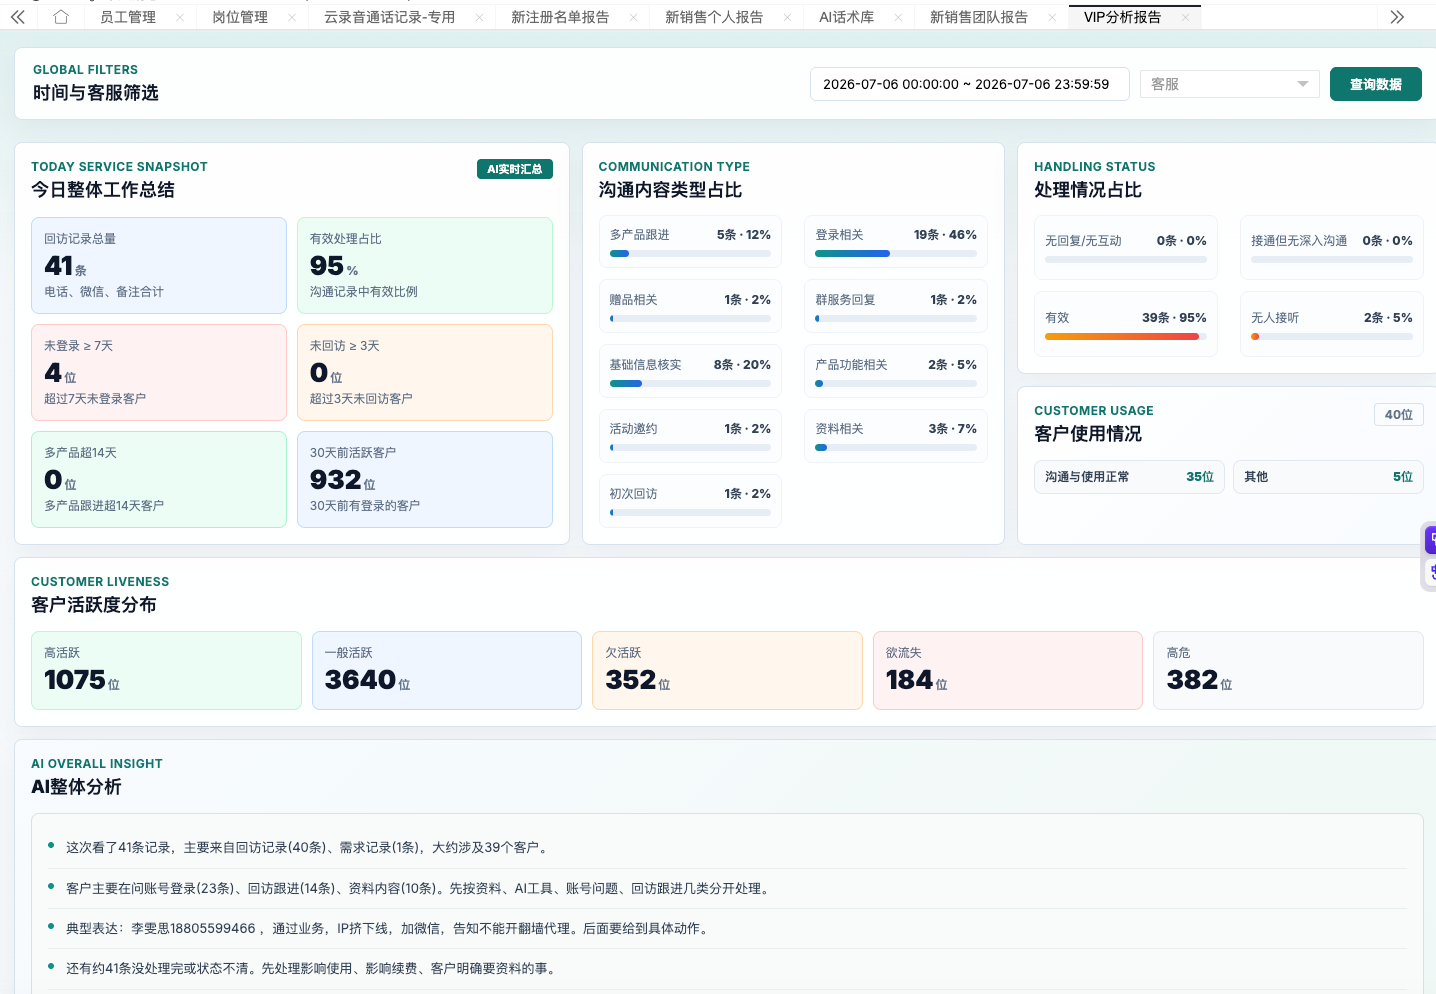Click the 资料相关 item
The image size is (1436, 994).
point(896,436)
